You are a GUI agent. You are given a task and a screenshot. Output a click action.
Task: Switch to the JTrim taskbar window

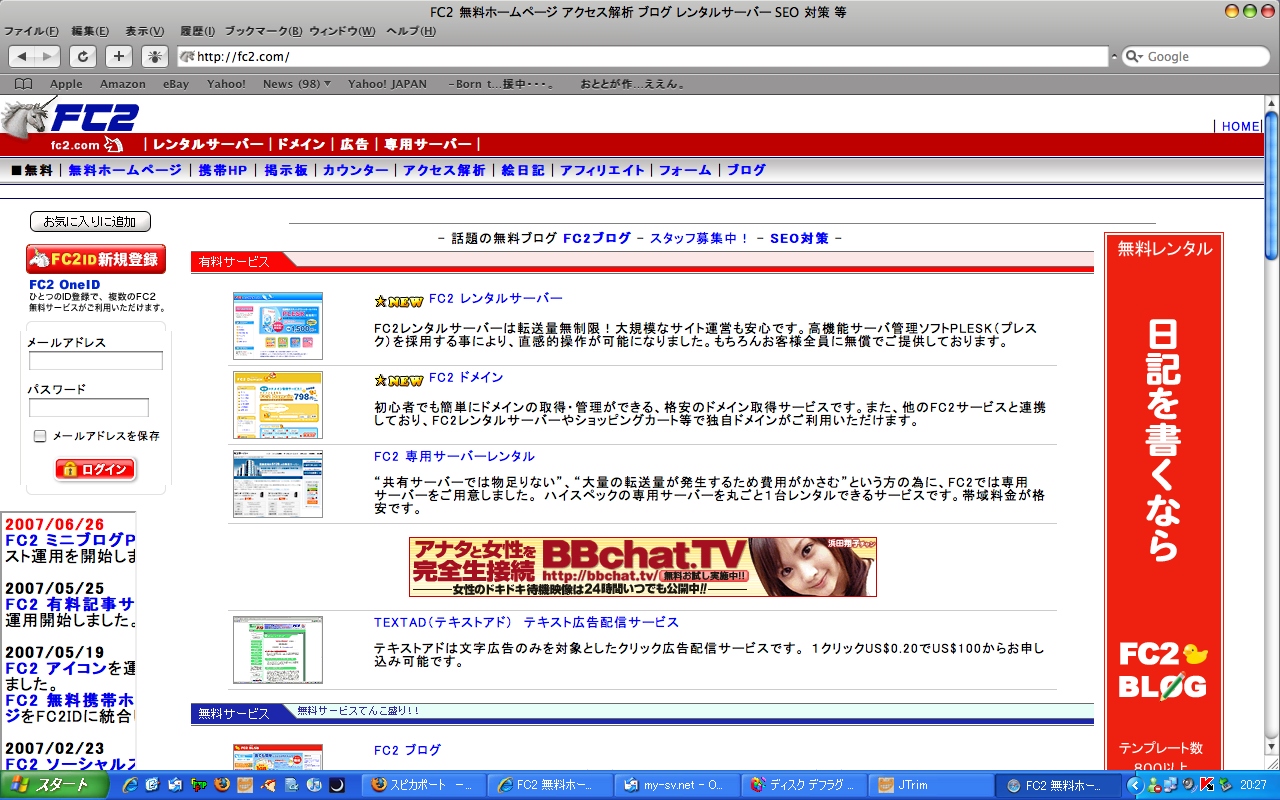pyautogui.click(x=931, y=785)
